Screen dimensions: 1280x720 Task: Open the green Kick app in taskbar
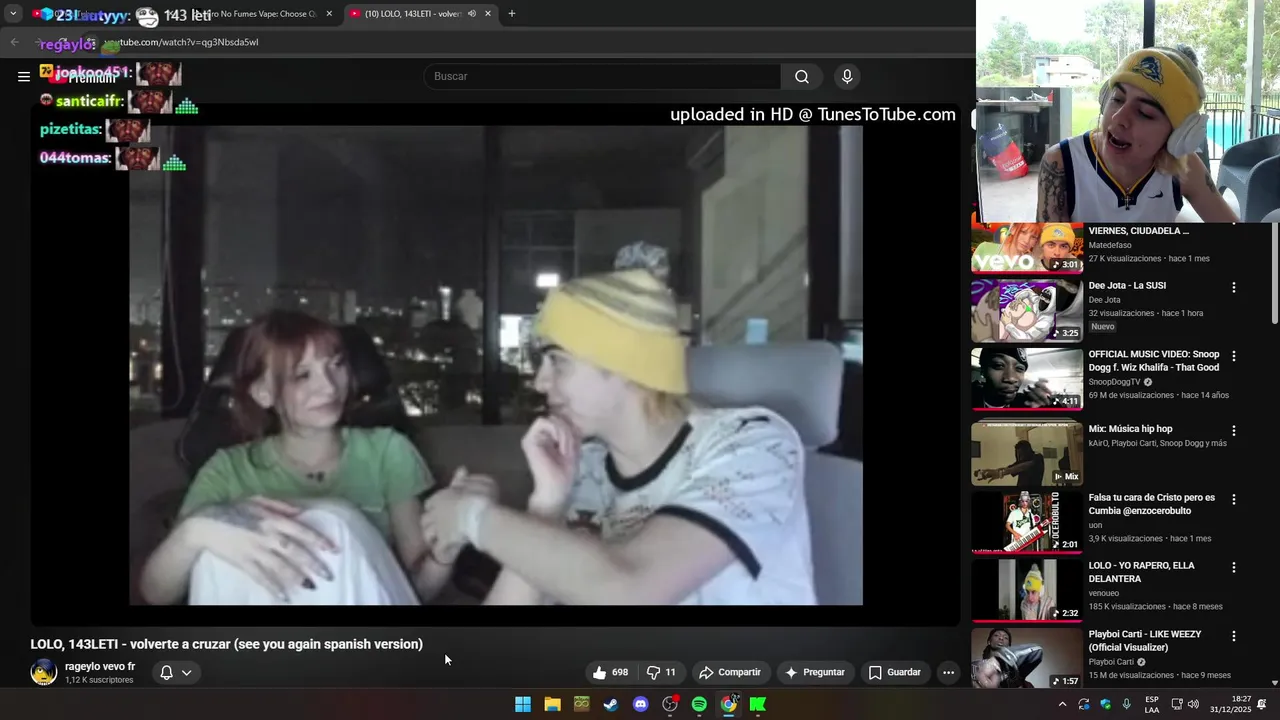click(x=758, y=704)
